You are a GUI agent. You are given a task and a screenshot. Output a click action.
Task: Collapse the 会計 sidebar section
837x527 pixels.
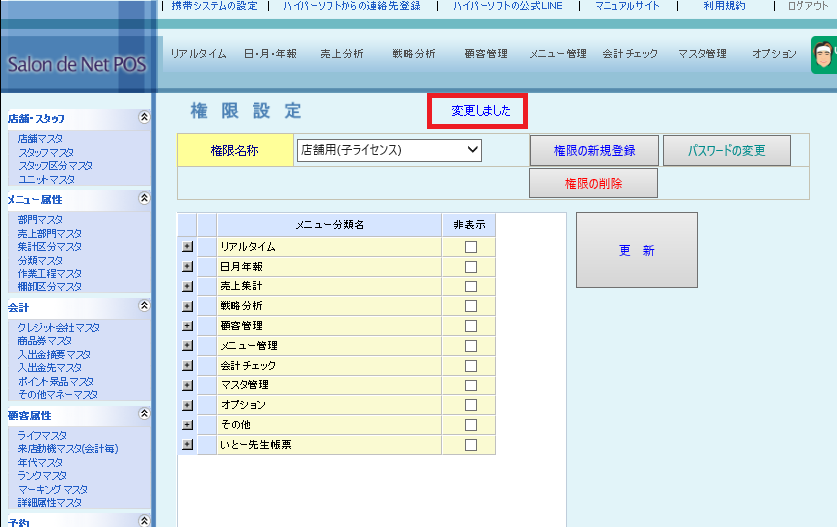point(144,306)
